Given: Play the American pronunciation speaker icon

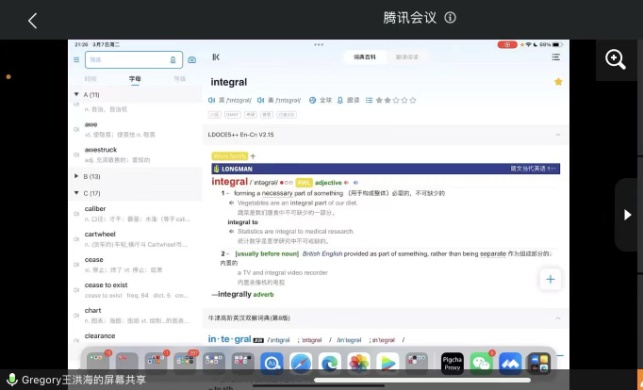Looking at the screenshot, I should coord(261,100).
